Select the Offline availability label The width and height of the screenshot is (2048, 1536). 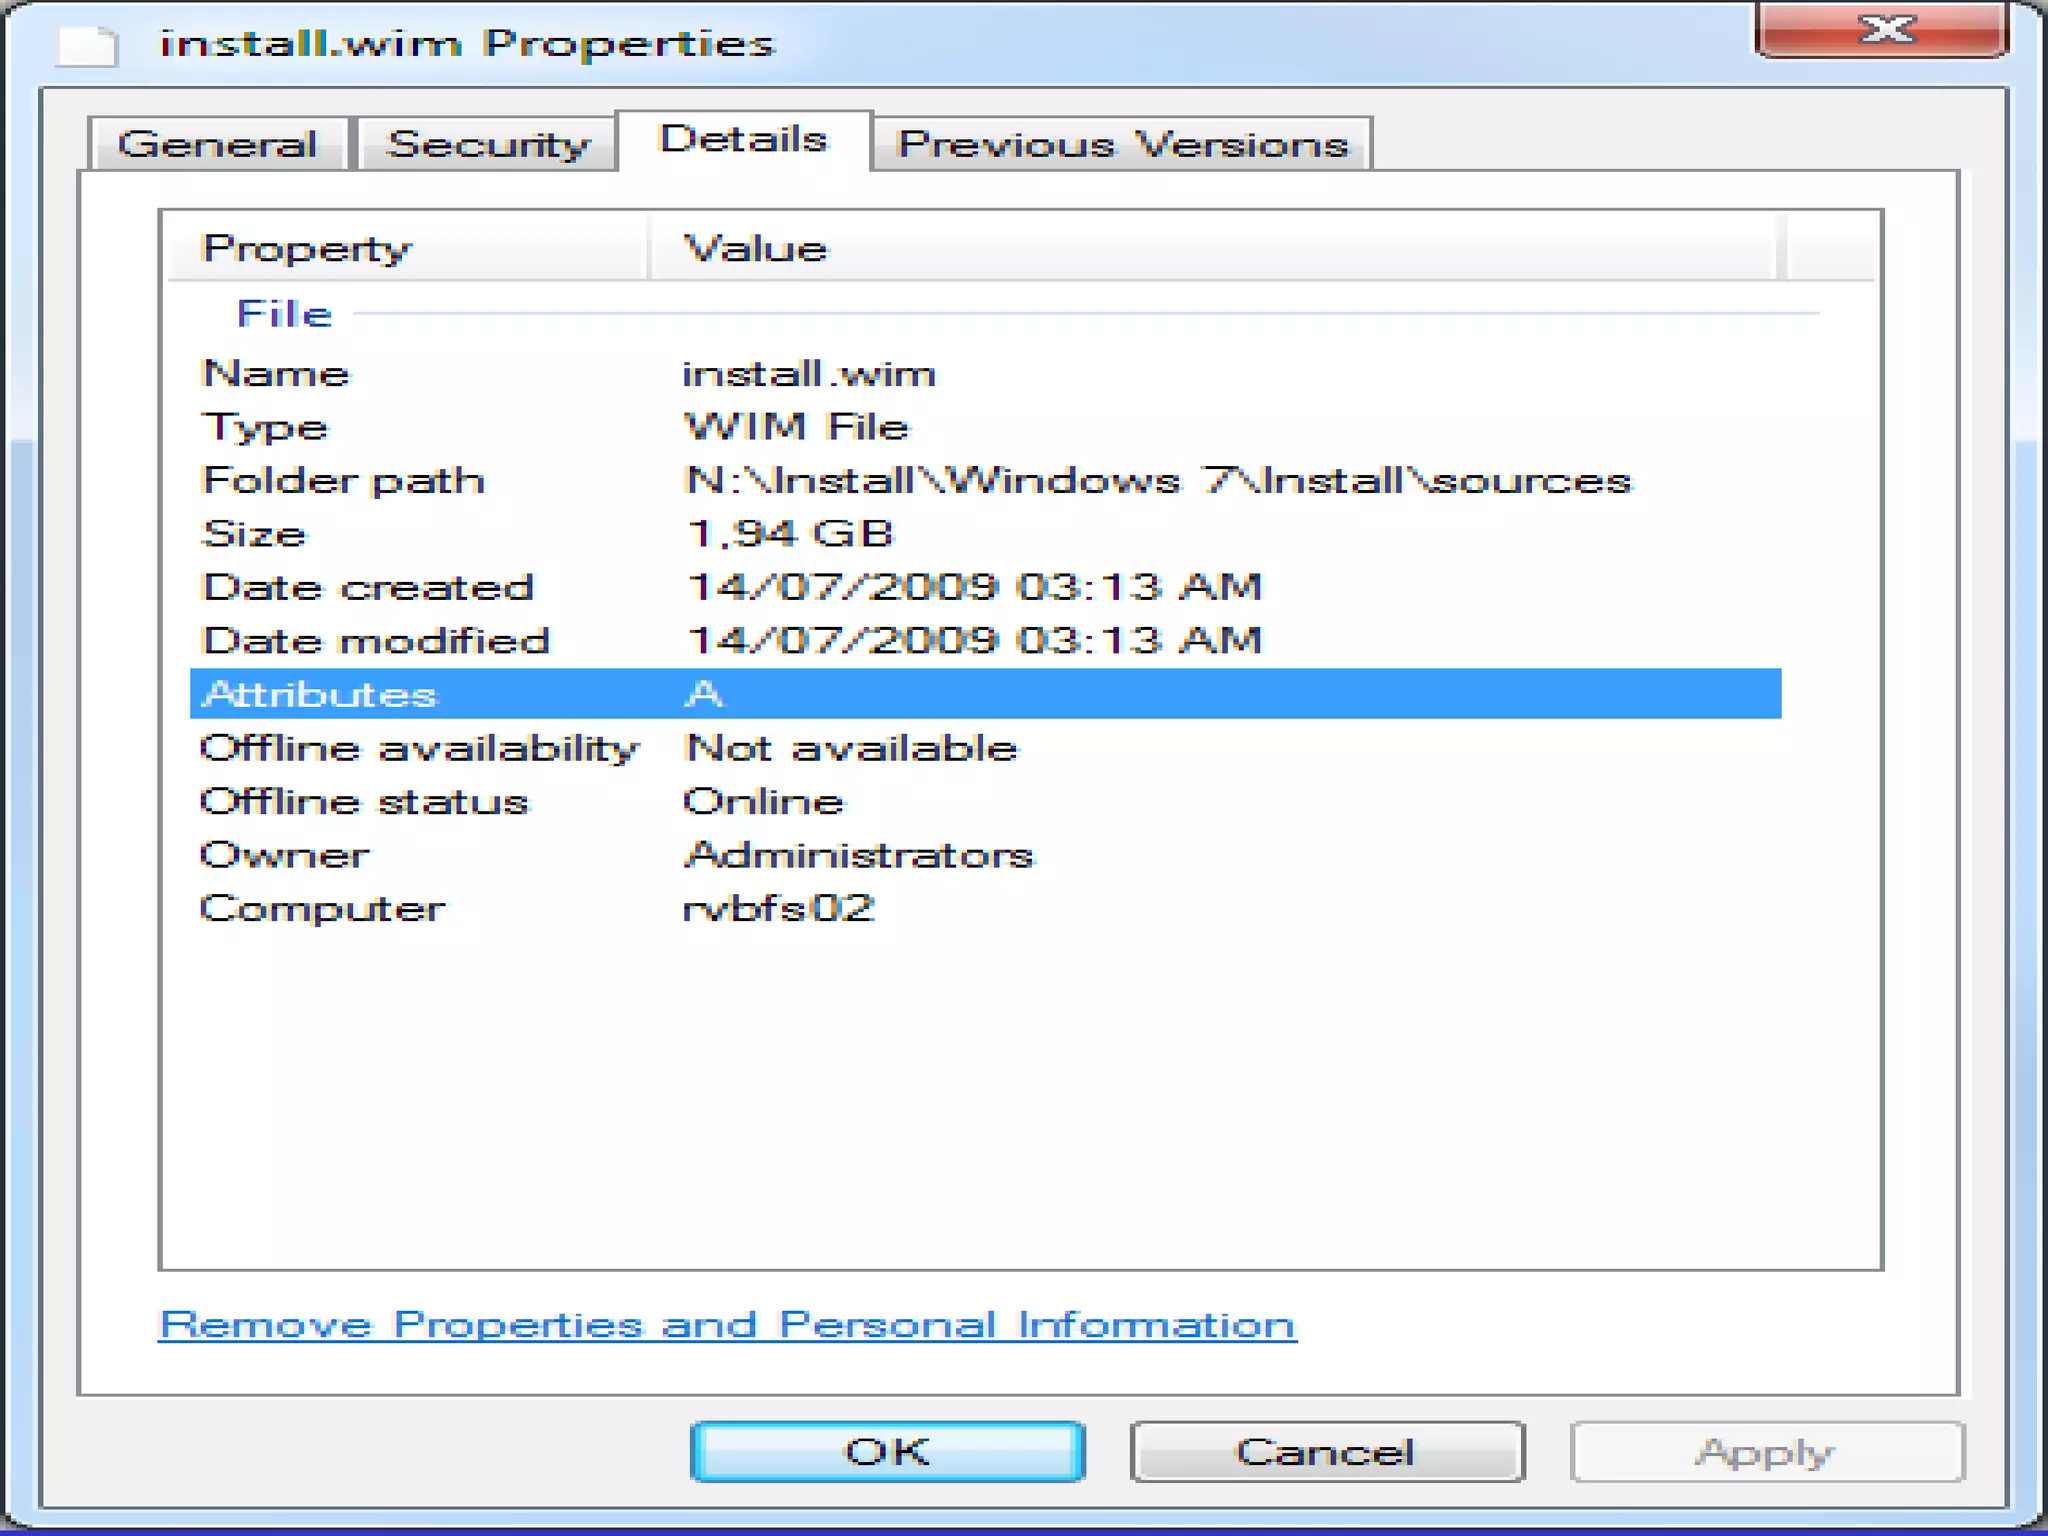[x=419, y=748]
